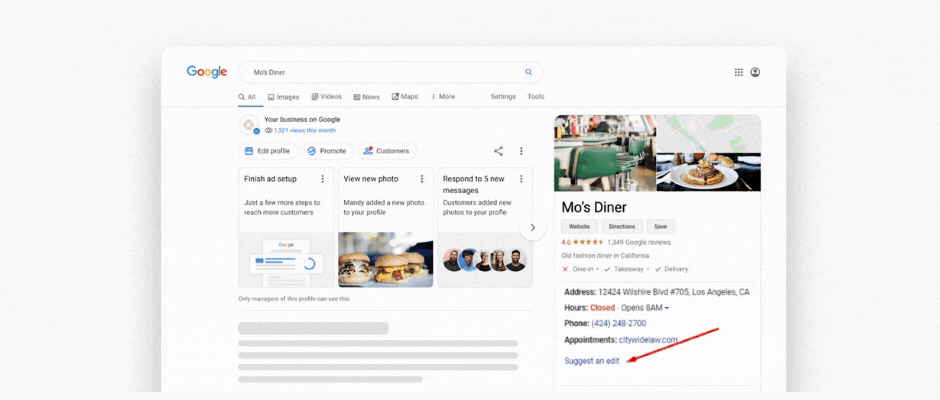Click the Closed hours status text

pos(602,308)
